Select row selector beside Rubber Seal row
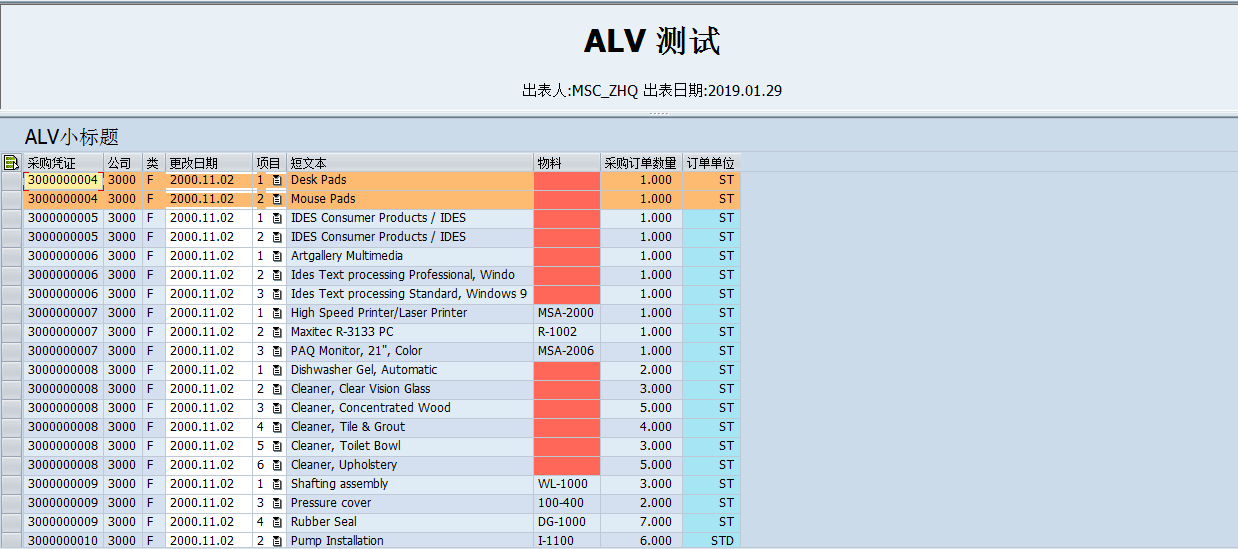Viewport: 1238px width, 549px height. point(11,522)
